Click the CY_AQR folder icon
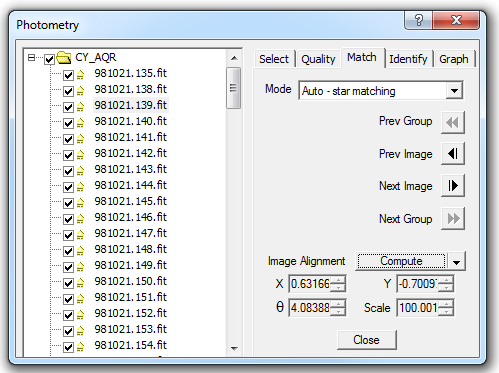499x373 pixels. [x=64, y=58]
